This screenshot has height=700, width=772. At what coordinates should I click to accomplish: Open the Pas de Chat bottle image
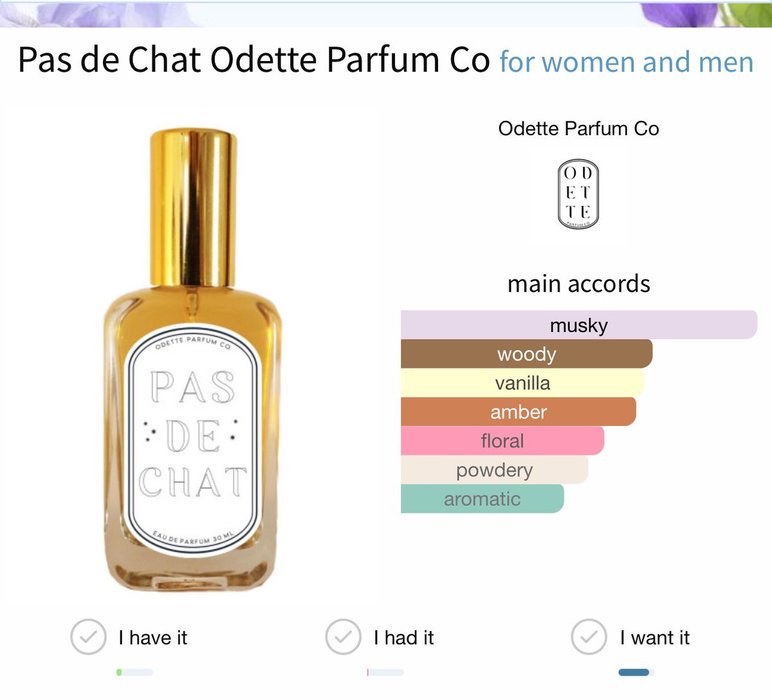[x=193, y=360]
